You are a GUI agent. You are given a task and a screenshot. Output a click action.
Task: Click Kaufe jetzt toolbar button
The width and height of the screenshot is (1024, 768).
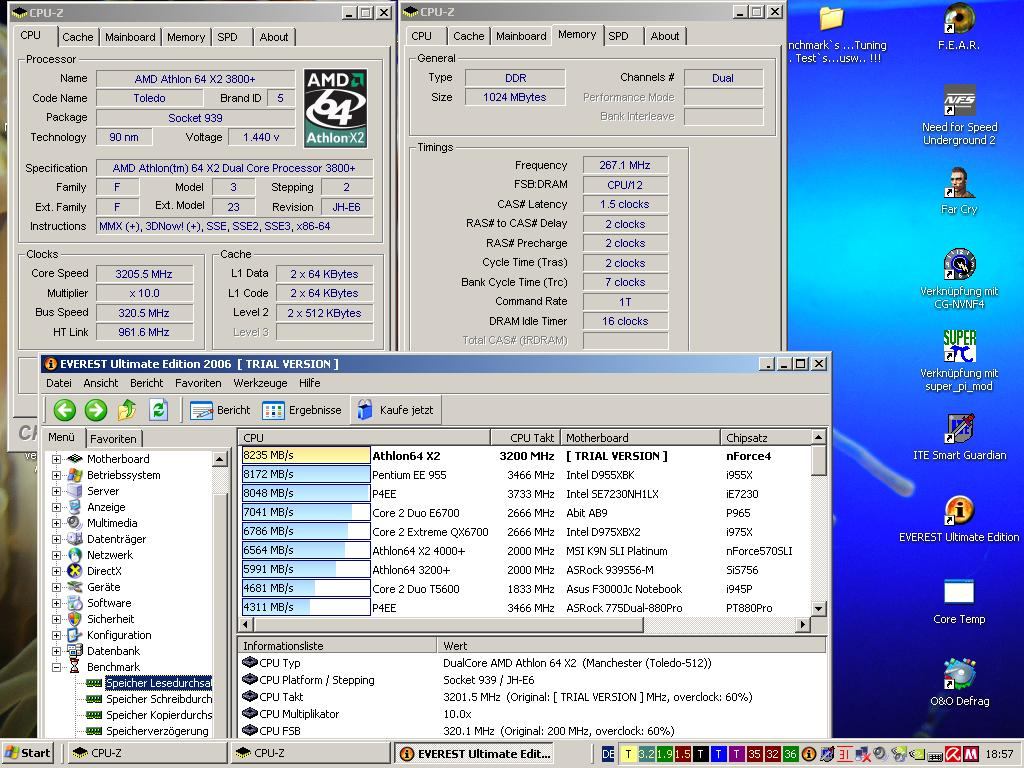(396, 410)
